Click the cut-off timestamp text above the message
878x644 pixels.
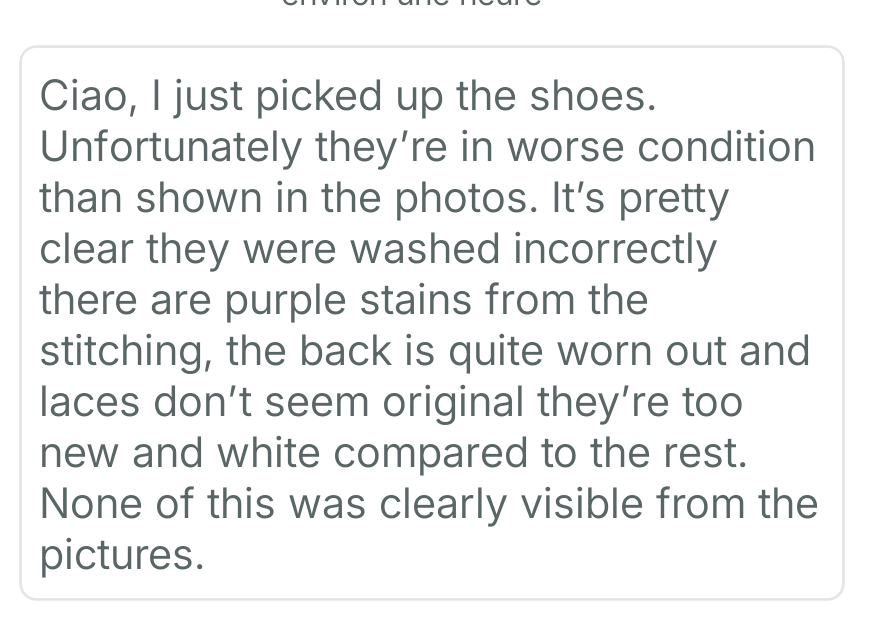point(411,3)
